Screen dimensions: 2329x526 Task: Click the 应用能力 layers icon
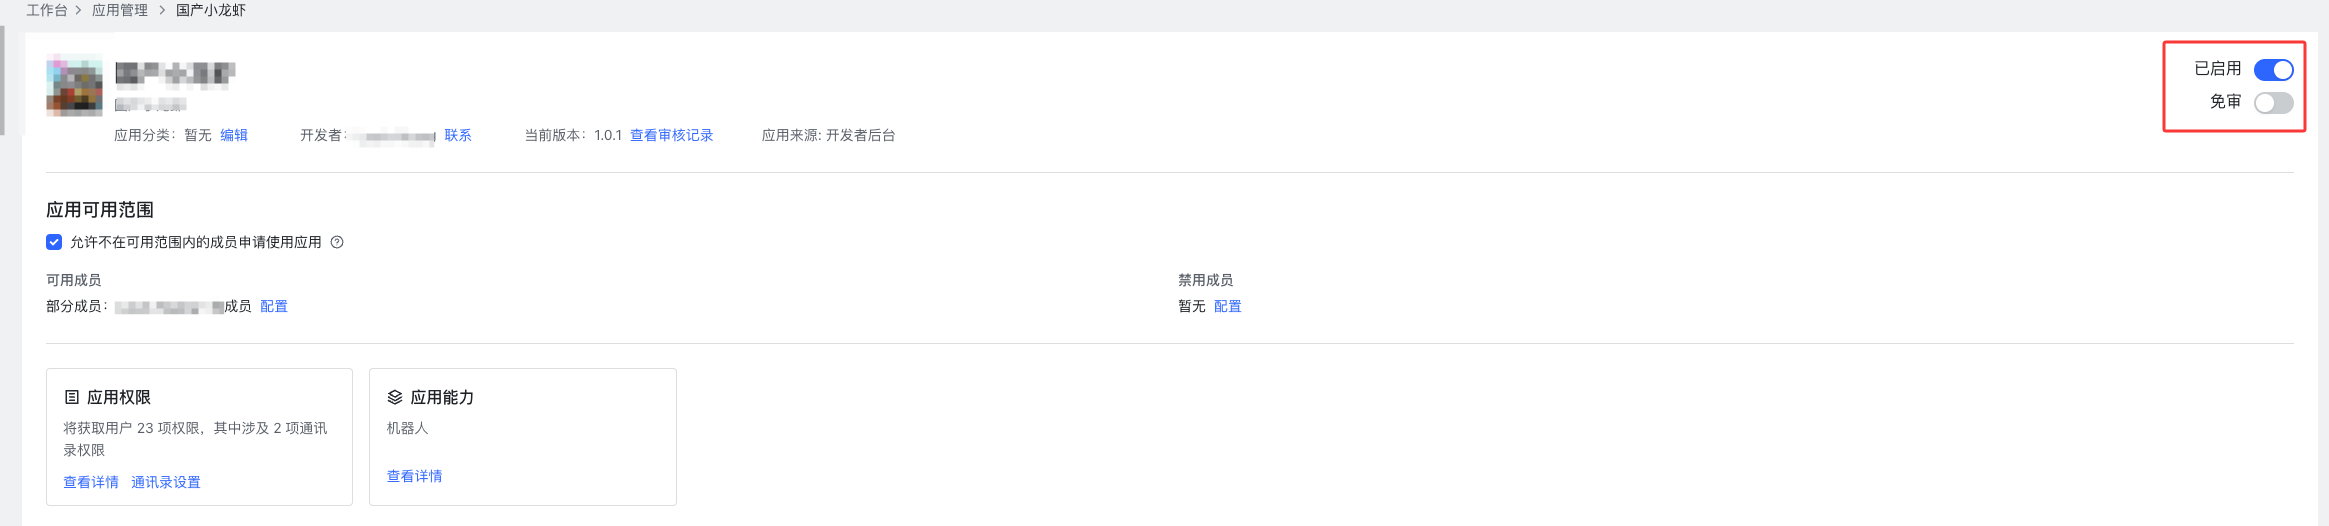(395, 397)
